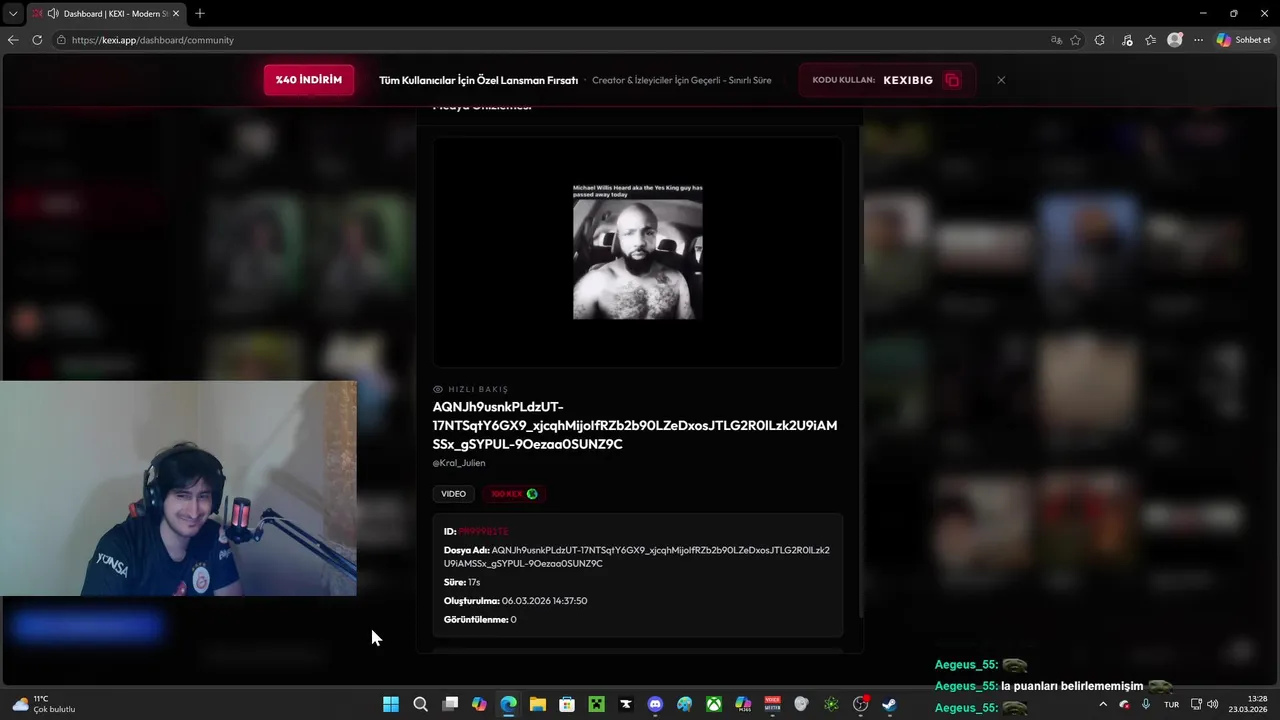The height and width of the screenshot is (720, 1280).
Task: Mute the tab via speaker icon
Action: 53,13
